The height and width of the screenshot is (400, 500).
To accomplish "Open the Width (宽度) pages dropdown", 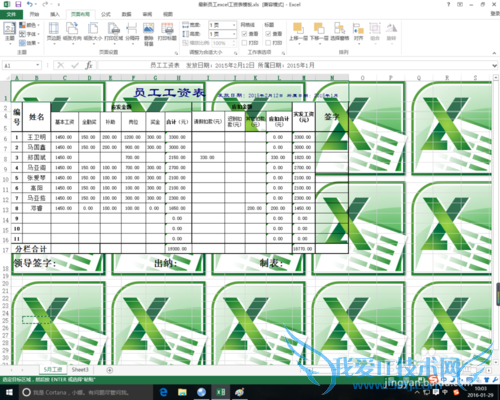I will pyautogui.click(x=234, y=25).
